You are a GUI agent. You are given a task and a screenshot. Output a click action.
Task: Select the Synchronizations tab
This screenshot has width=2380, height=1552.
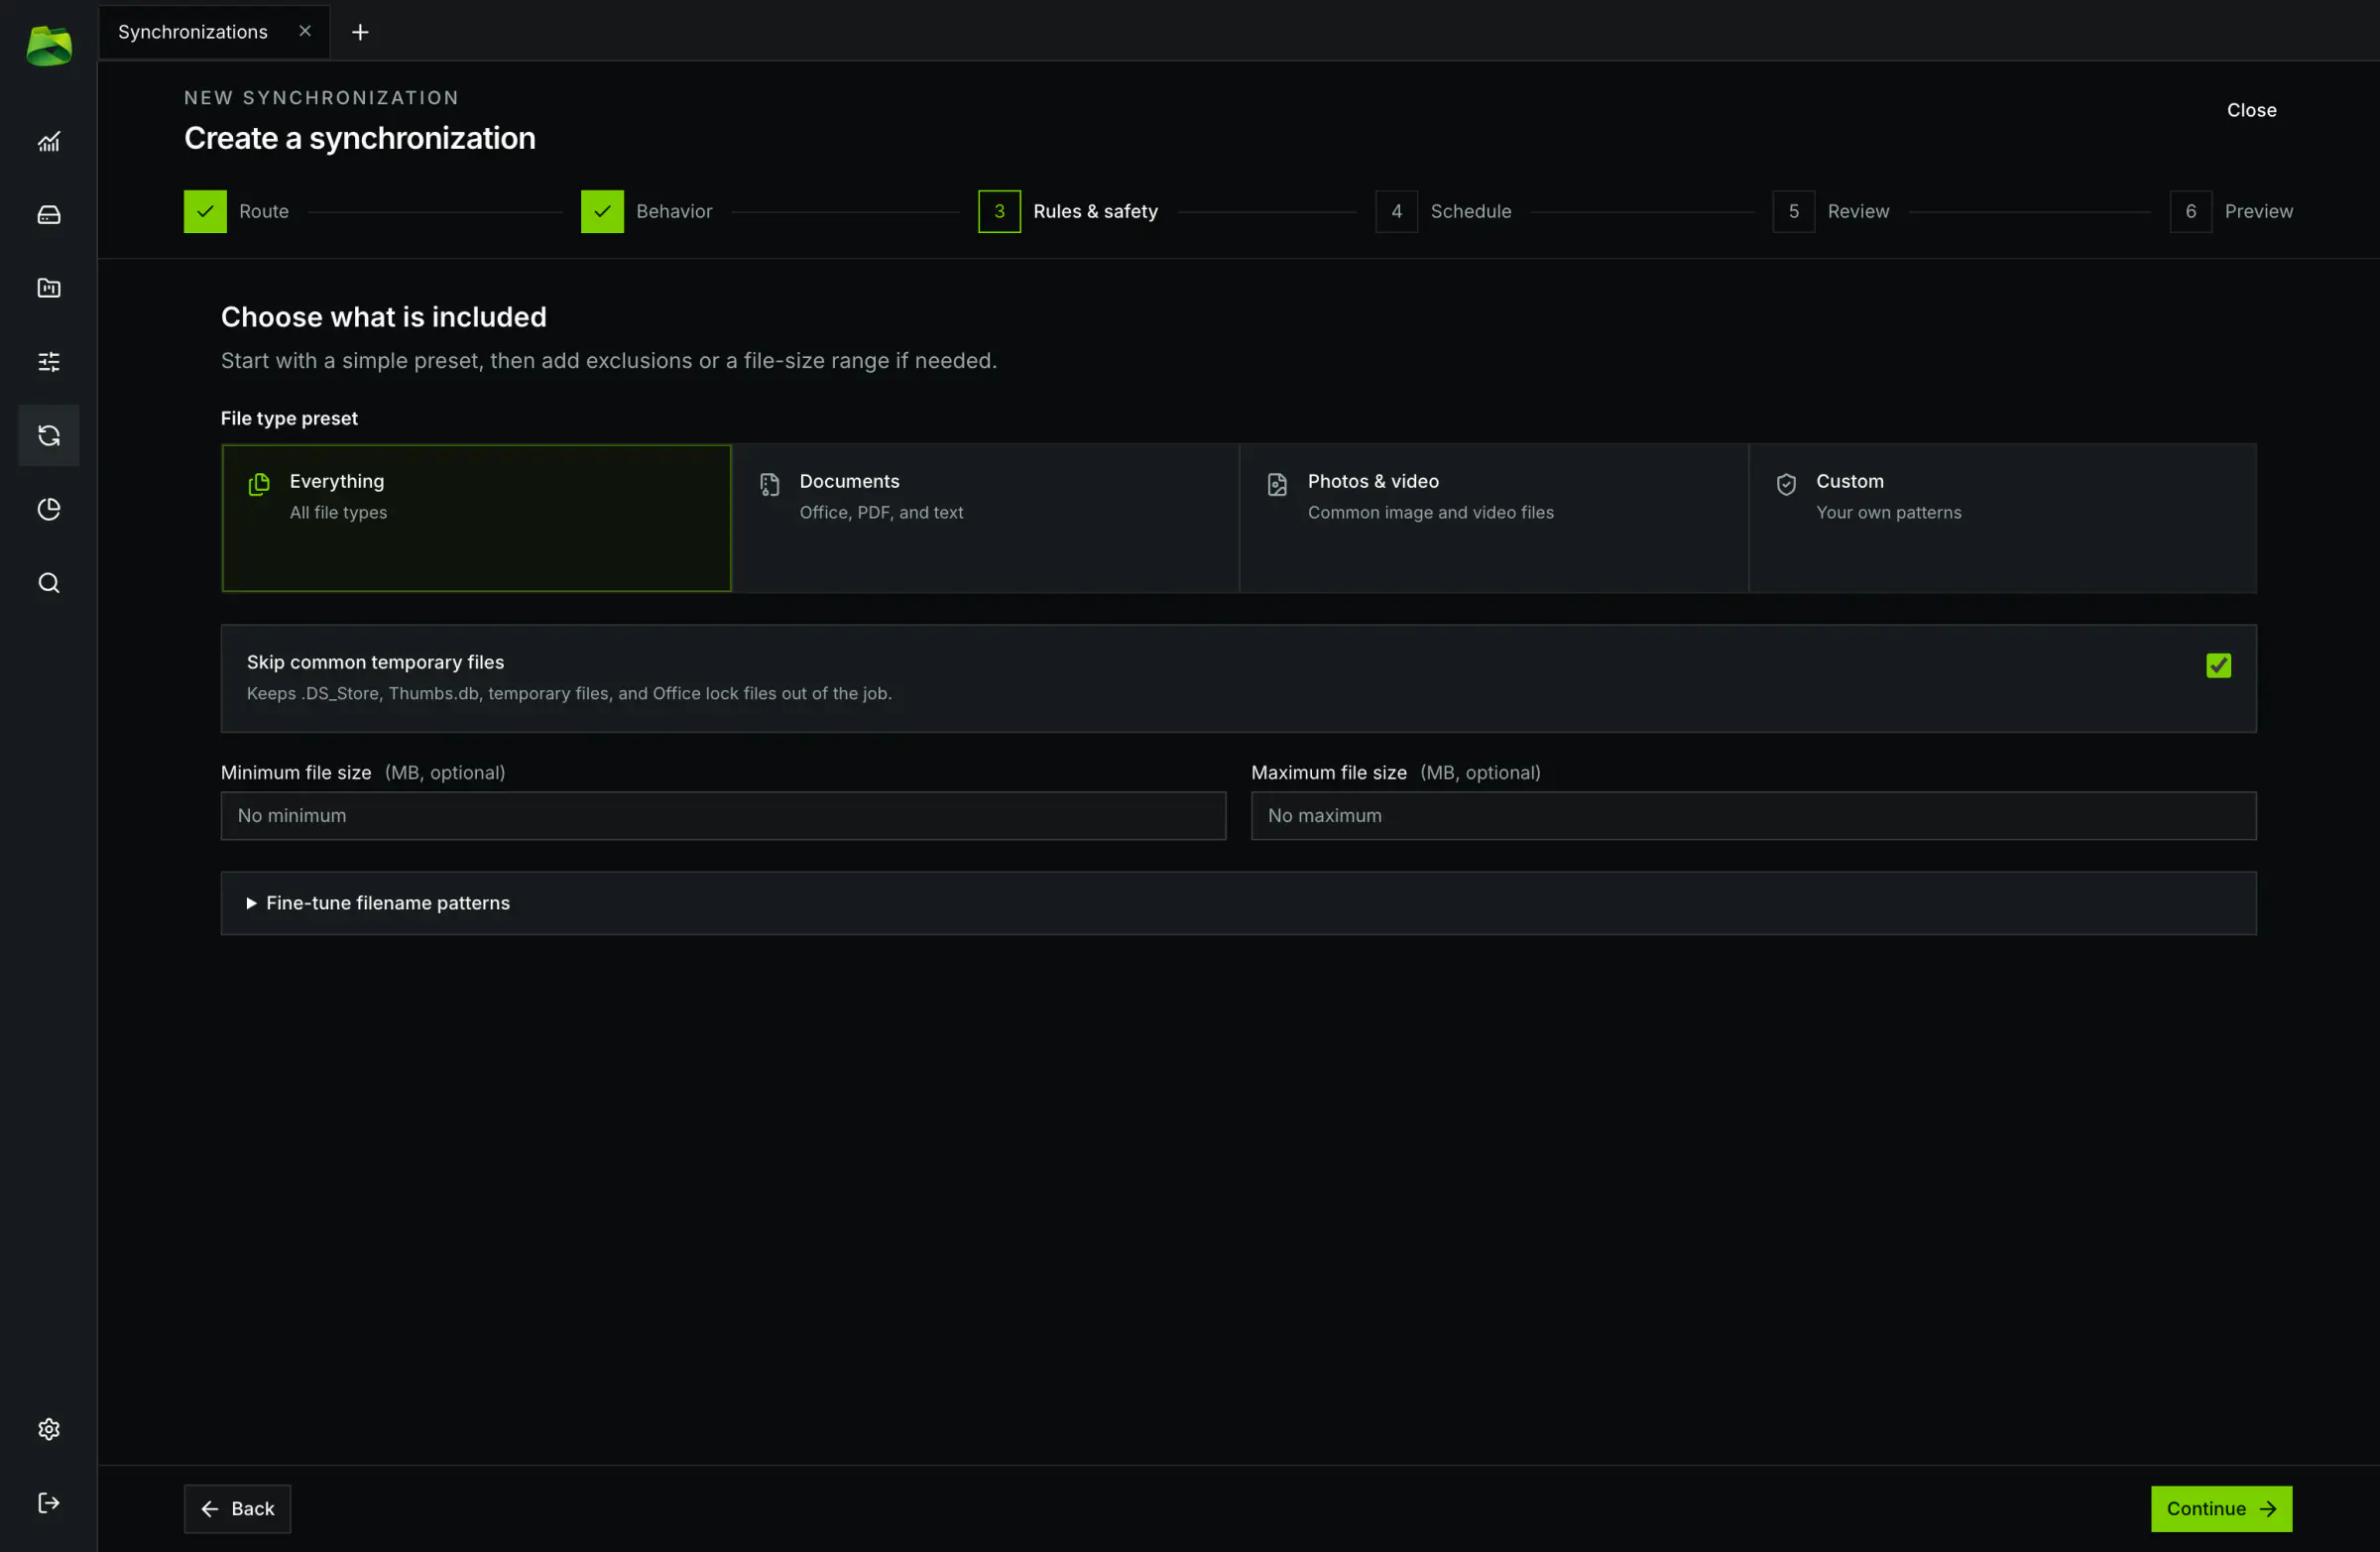[x=214, y=32]
